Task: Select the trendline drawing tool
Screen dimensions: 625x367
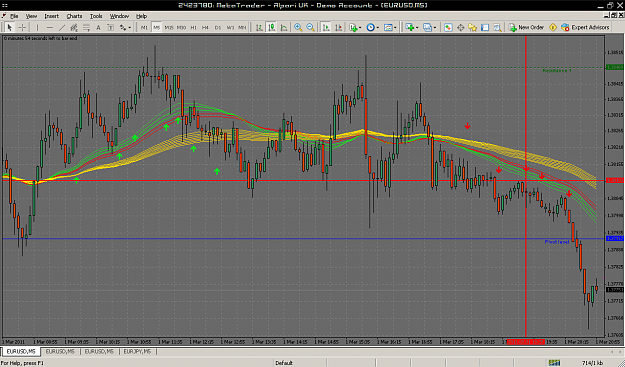Action: tap(62, 27)
